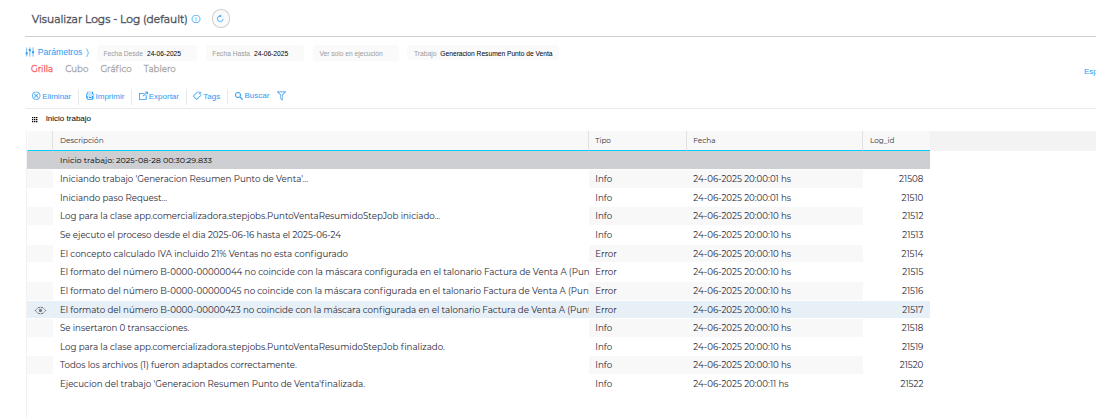Viewport: 1096px width, 418px height.
Task: Click the Ver solo en ejecución field
Action: [356, 53]
